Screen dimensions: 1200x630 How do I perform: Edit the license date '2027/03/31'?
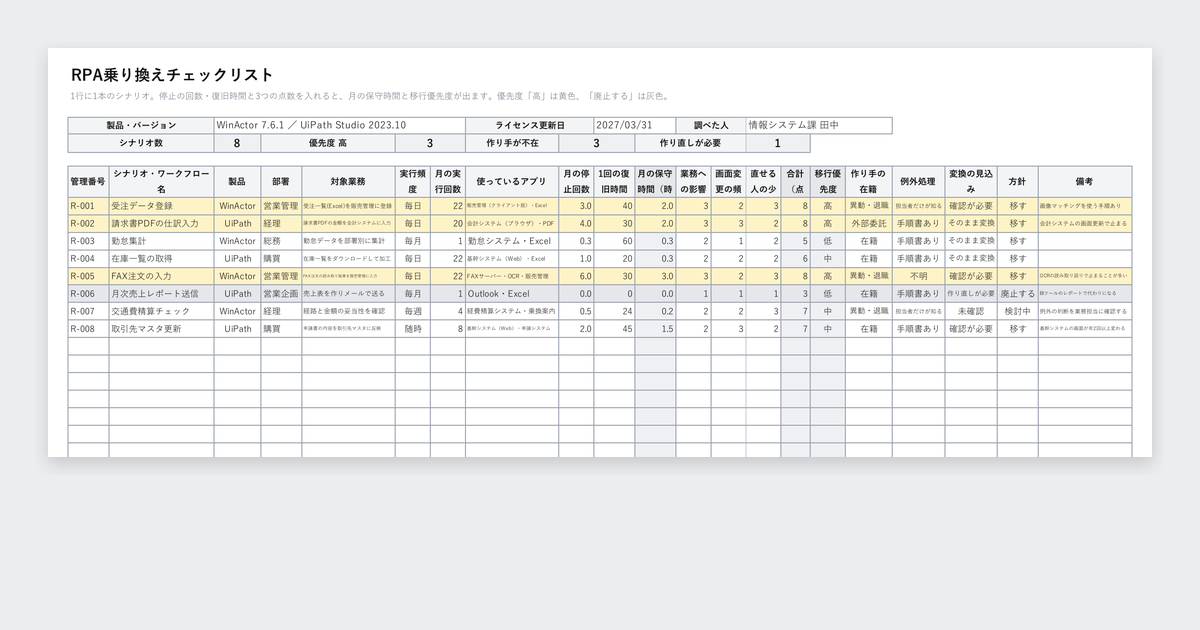634,125
